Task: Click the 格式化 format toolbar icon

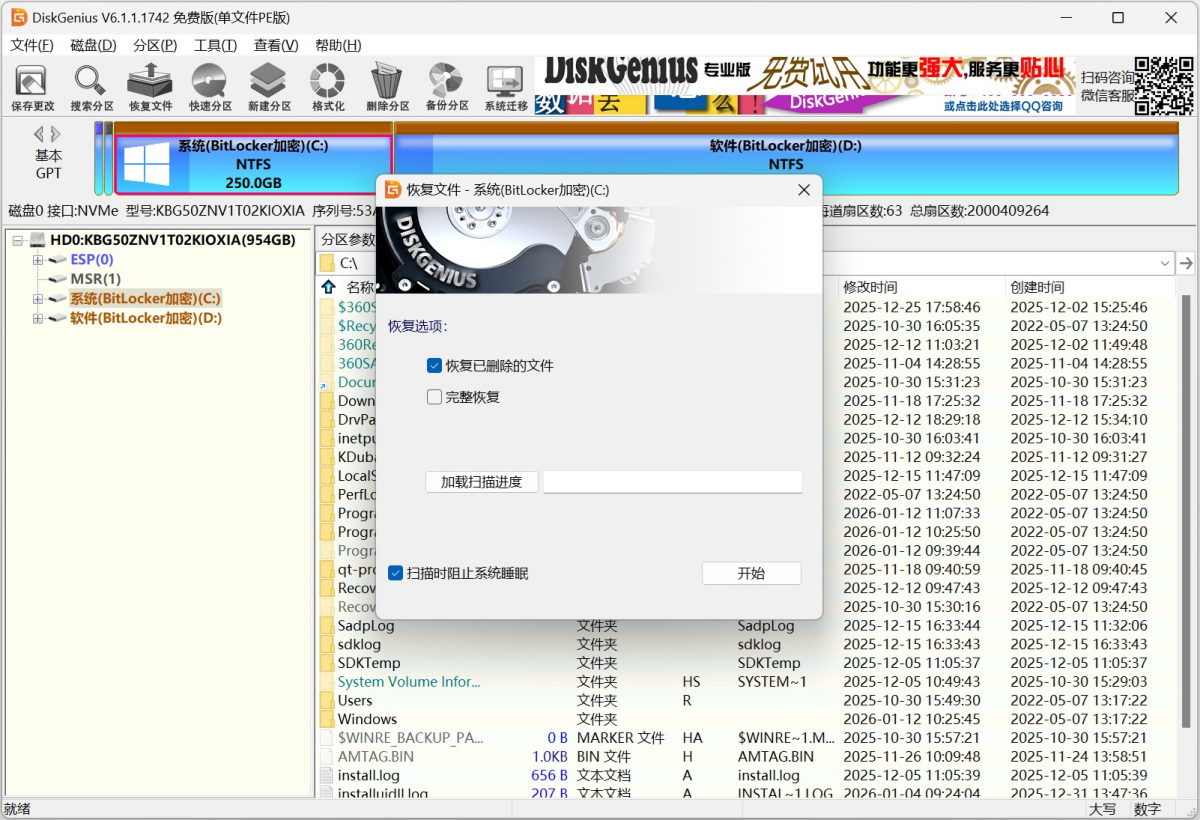Action: click(326, 86)
